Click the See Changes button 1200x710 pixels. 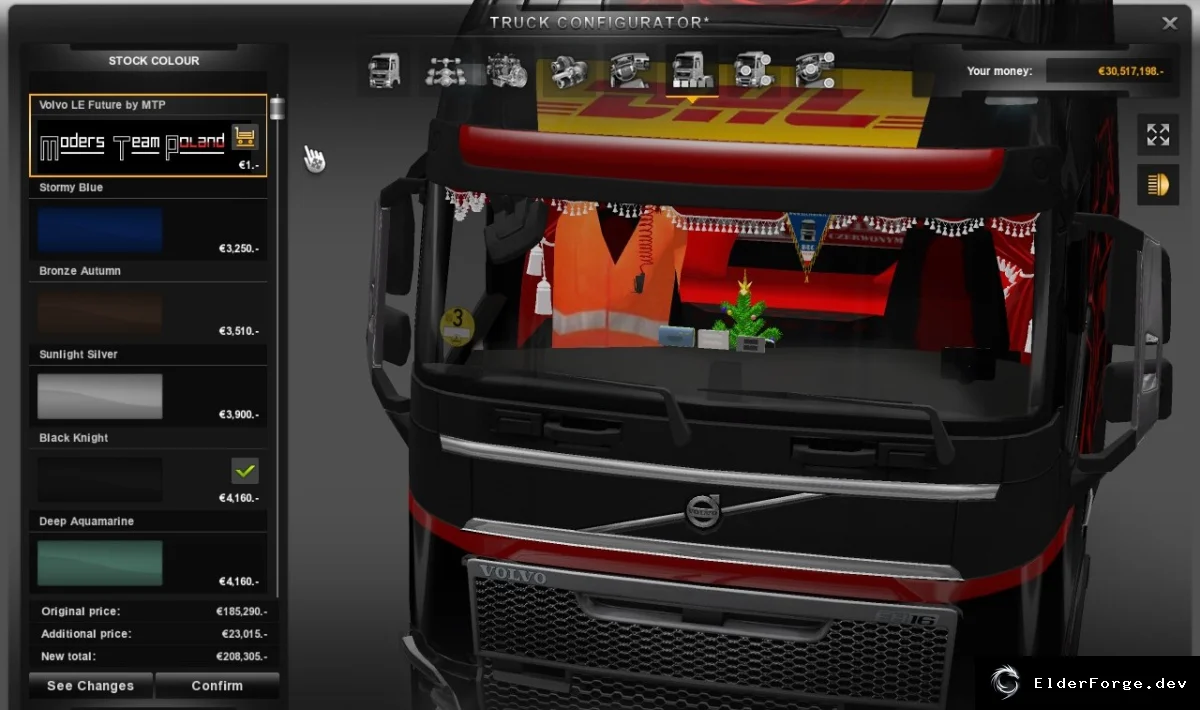tap(90, 686)
